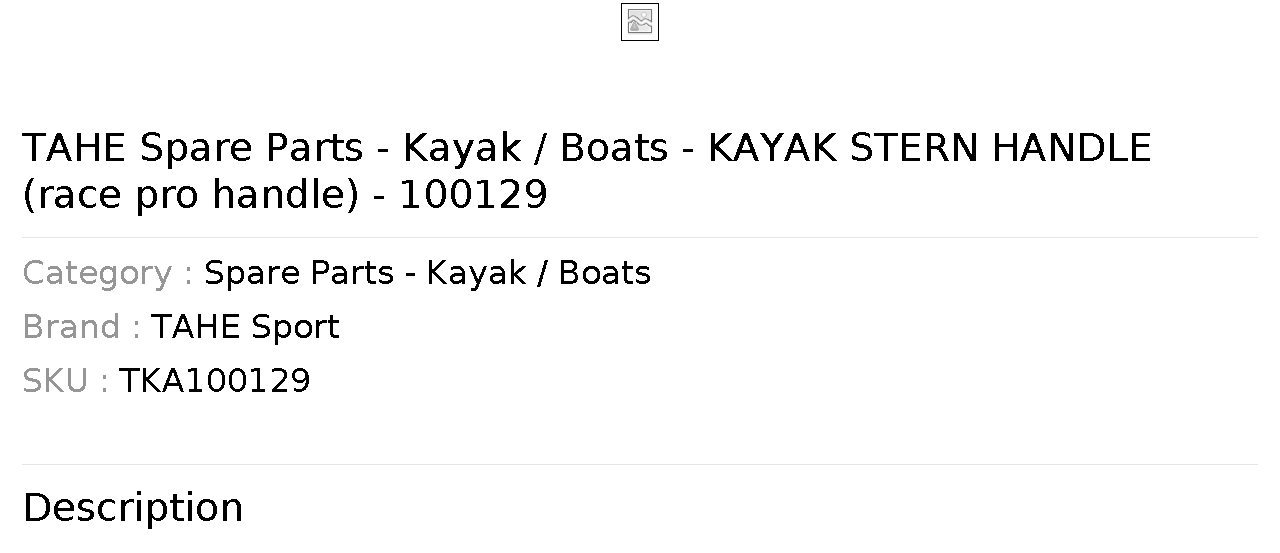Click the broken product image placeholder icon

coord(640,22)
